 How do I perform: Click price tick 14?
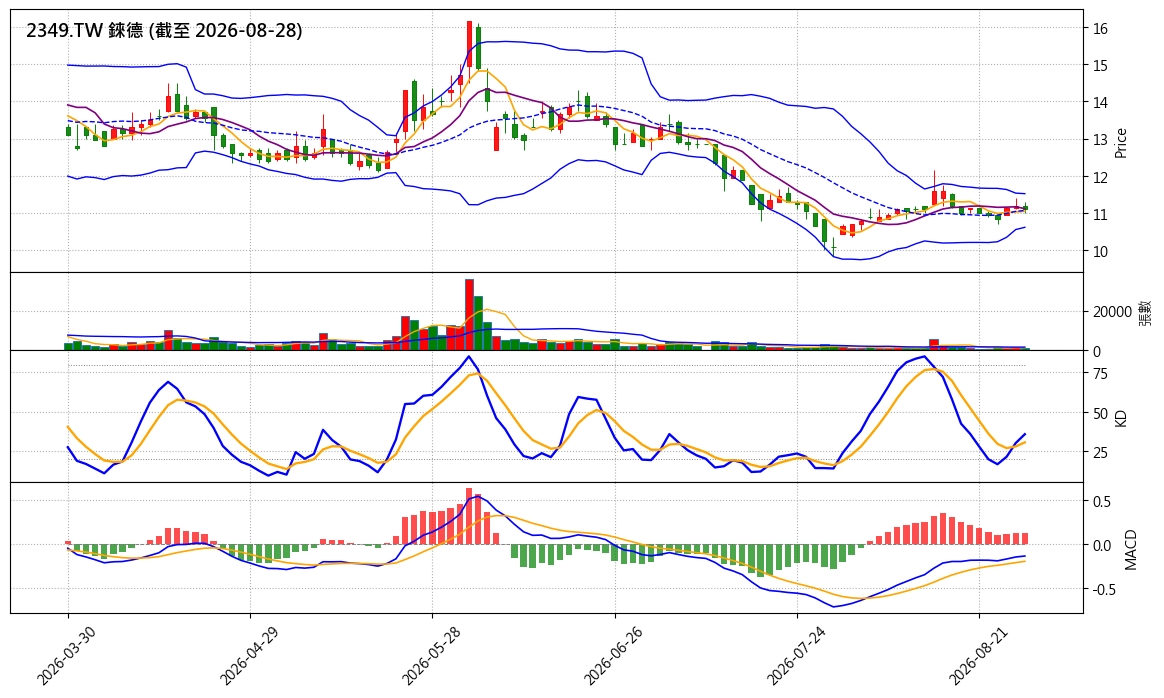coord(1100,103)
